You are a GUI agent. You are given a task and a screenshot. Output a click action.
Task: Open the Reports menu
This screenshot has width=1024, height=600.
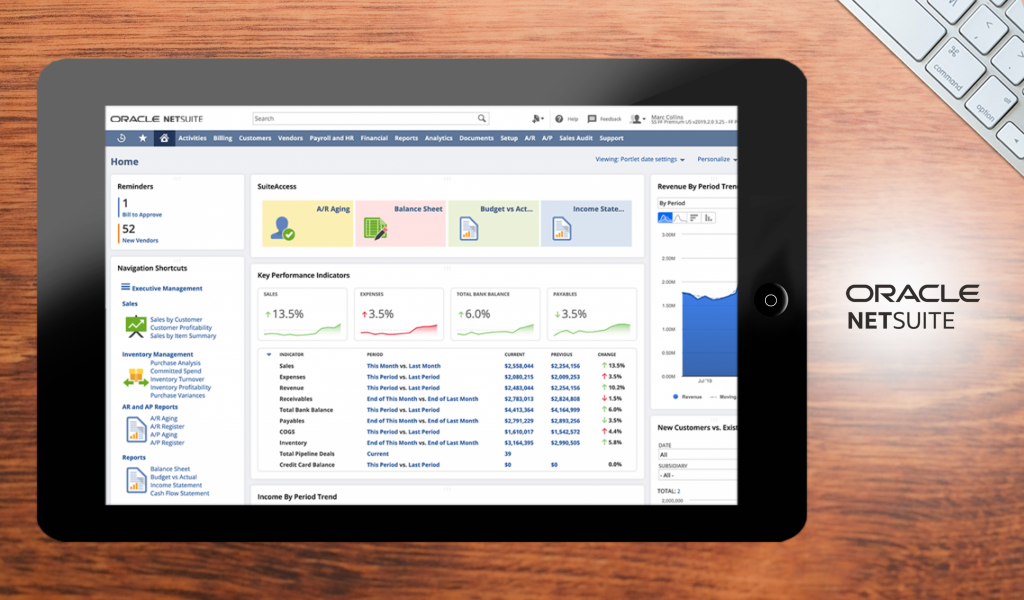pyautogui.click(x=406, y=138)
